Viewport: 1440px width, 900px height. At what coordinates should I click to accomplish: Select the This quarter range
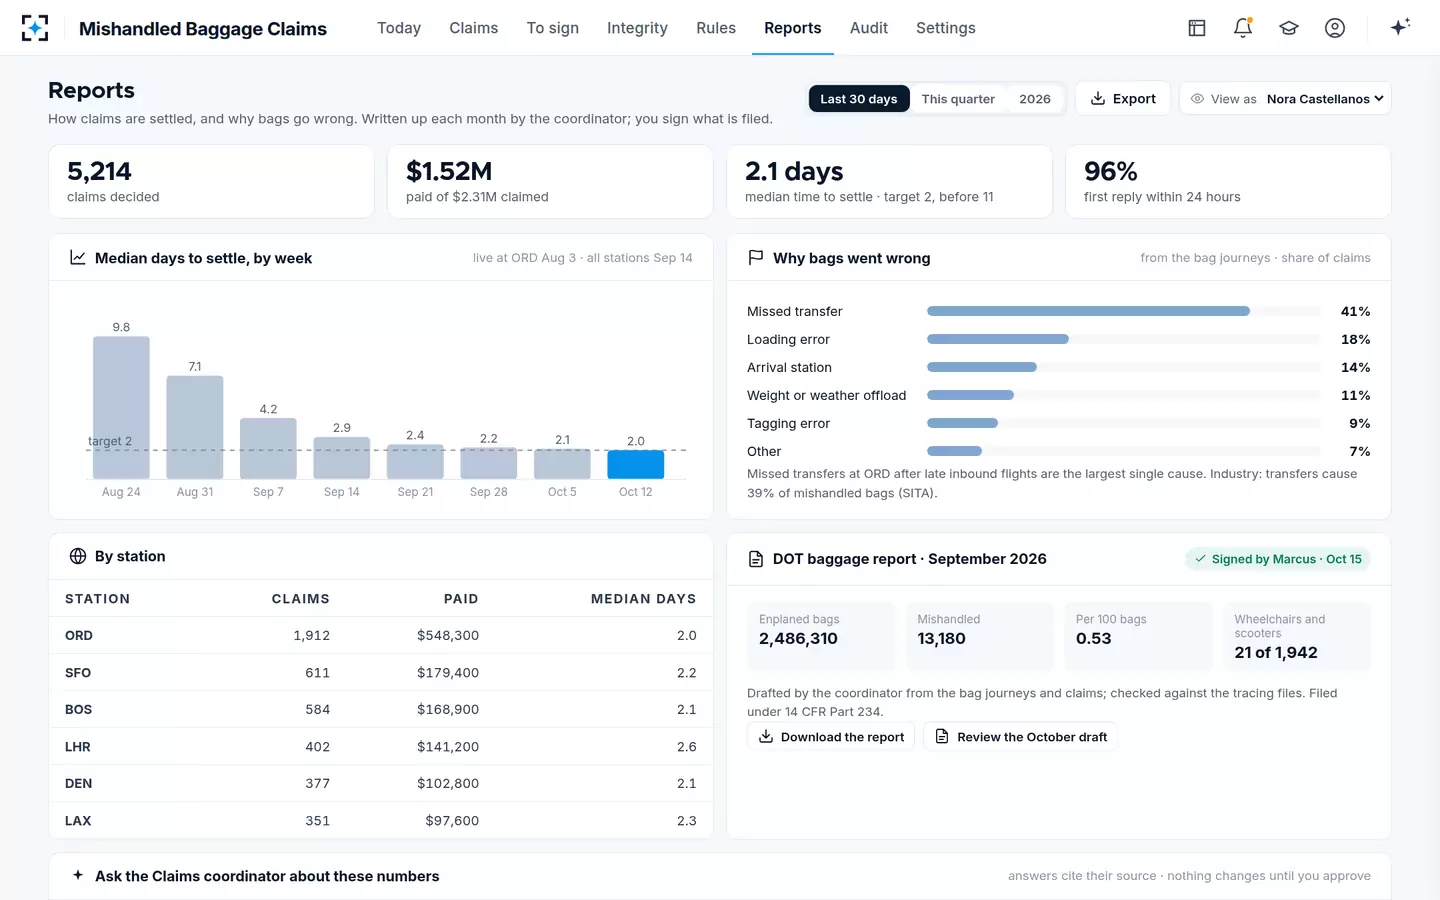[x=958, y=99]
